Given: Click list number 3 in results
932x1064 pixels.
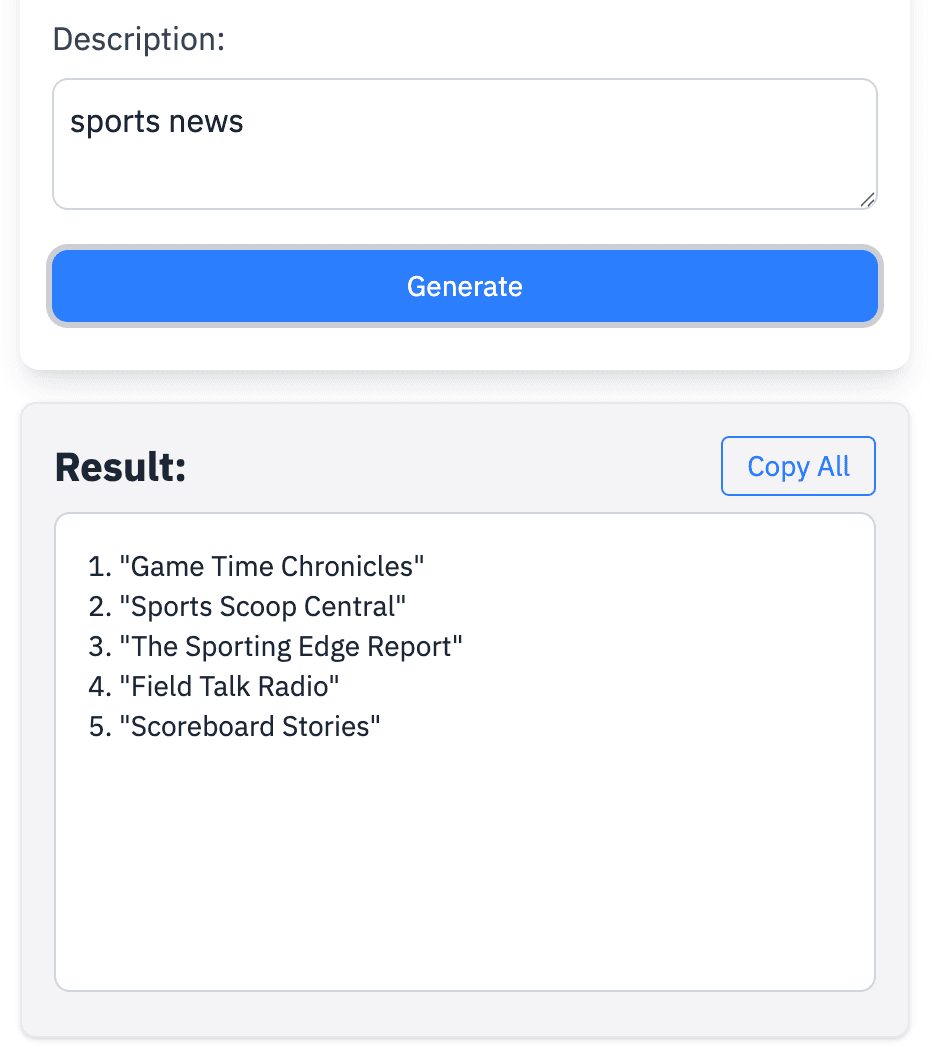Looking at the screenshot, I should click(100, 647).
